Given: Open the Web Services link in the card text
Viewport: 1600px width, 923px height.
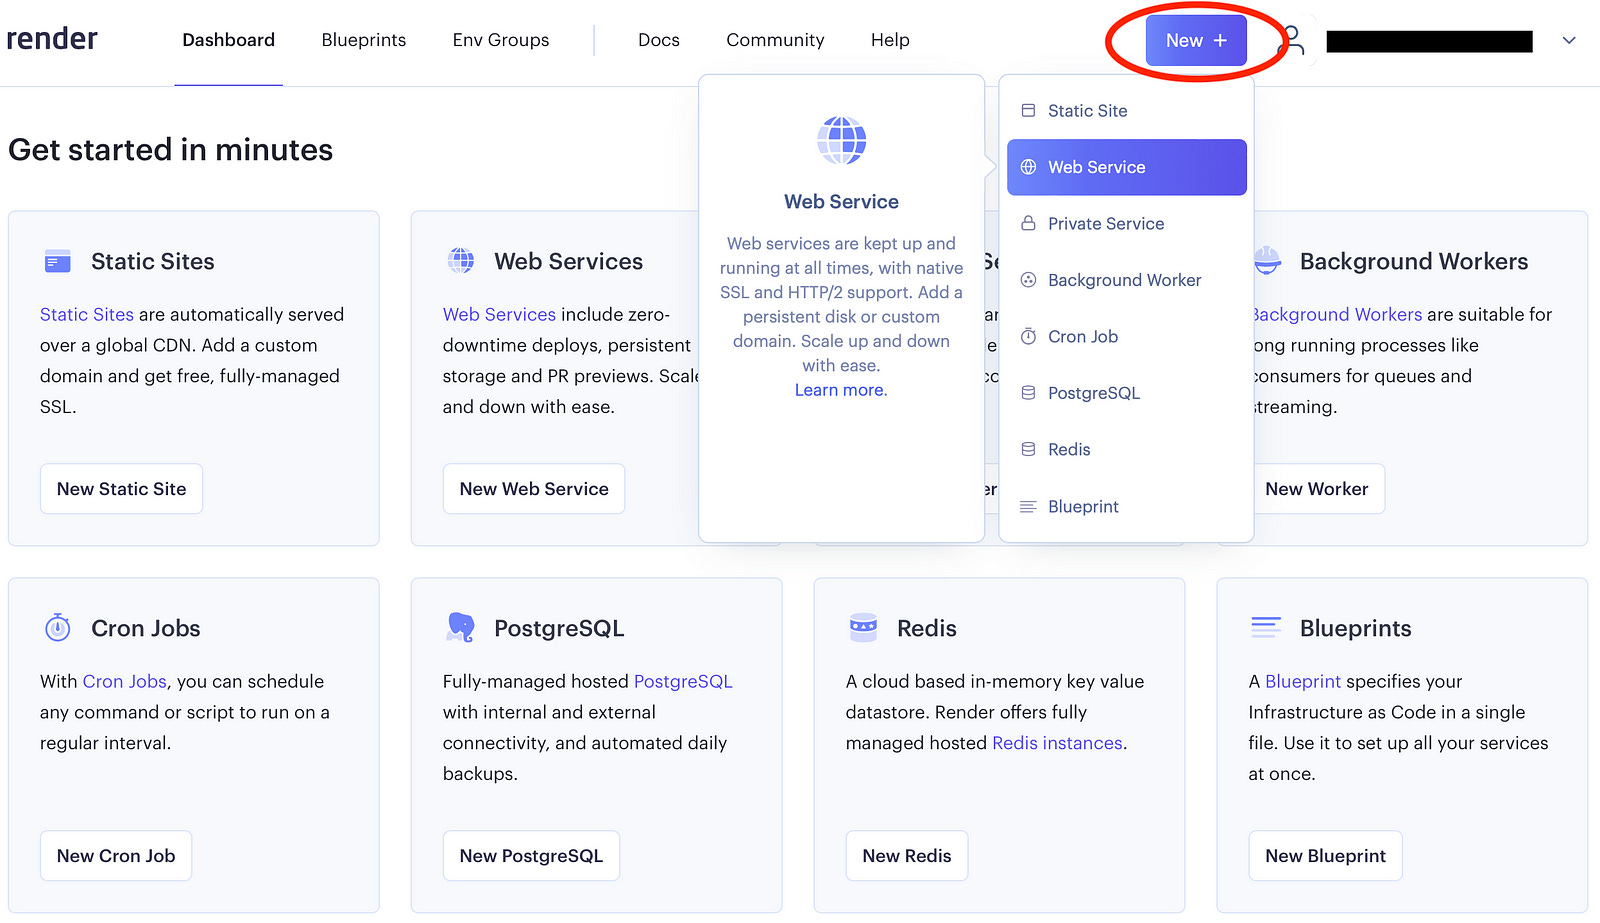Looking at the screenshot, I should click(x=499, y=314).
